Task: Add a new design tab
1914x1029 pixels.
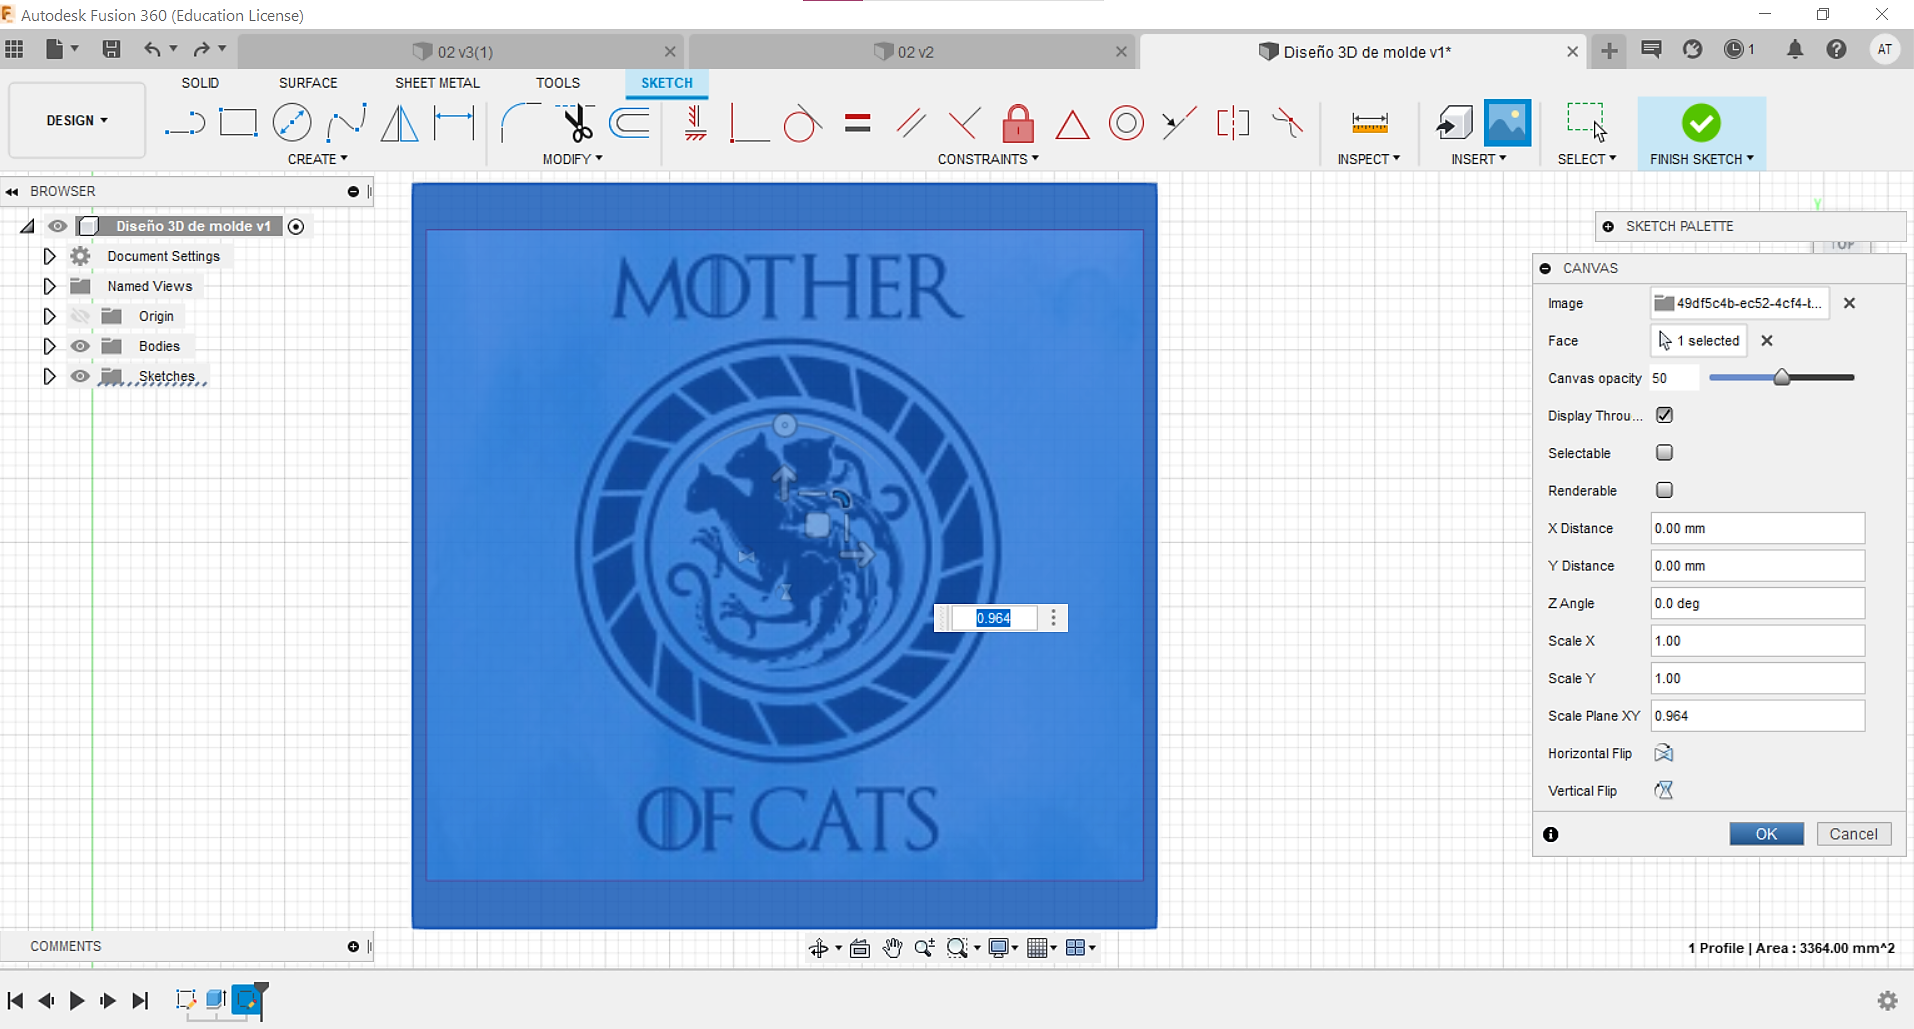Action: pos(1609,51)
